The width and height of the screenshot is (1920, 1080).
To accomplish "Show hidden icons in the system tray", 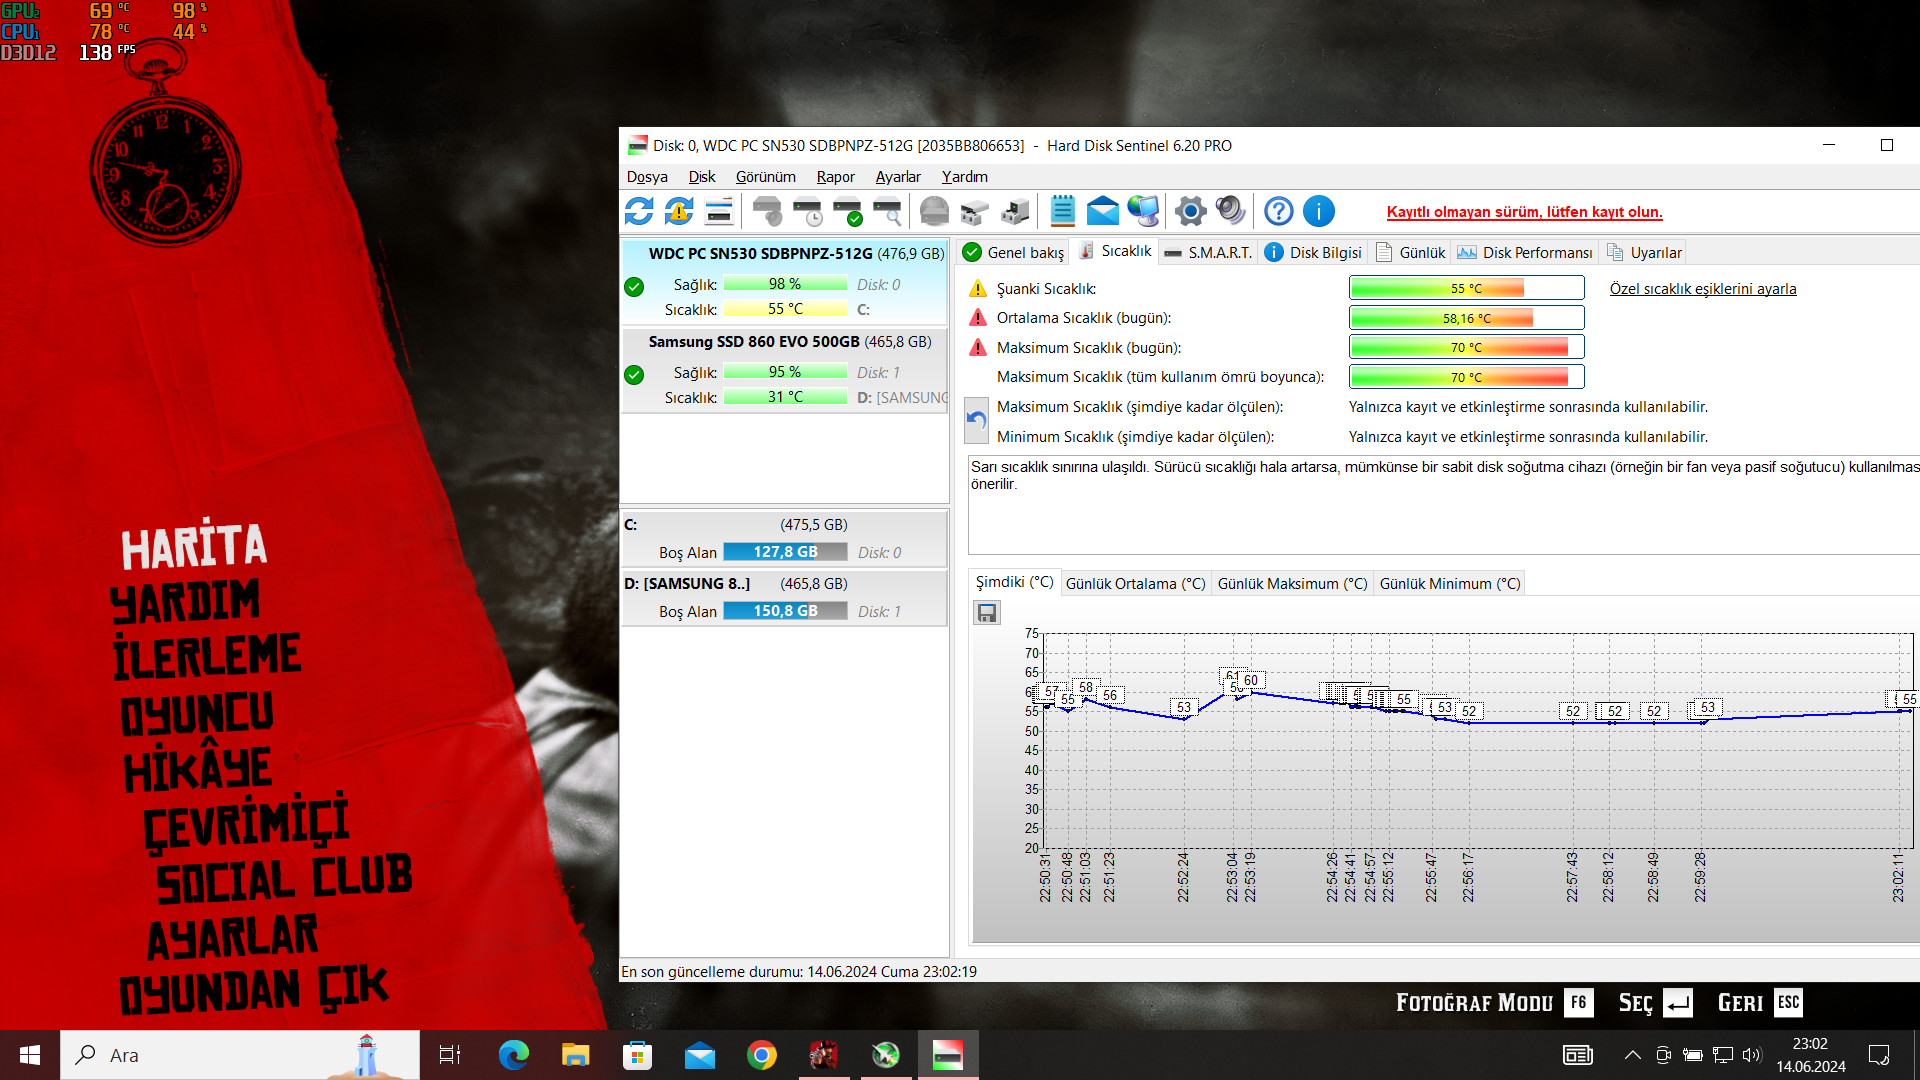I will tap(1632, 1055).
